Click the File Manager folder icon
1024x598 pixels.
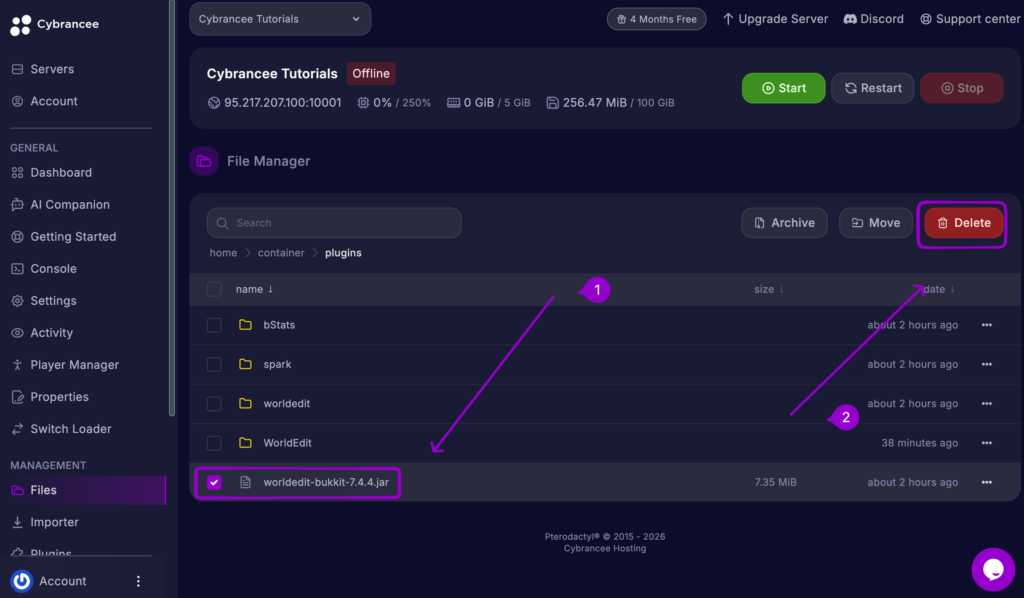click(x=204, y=161)
